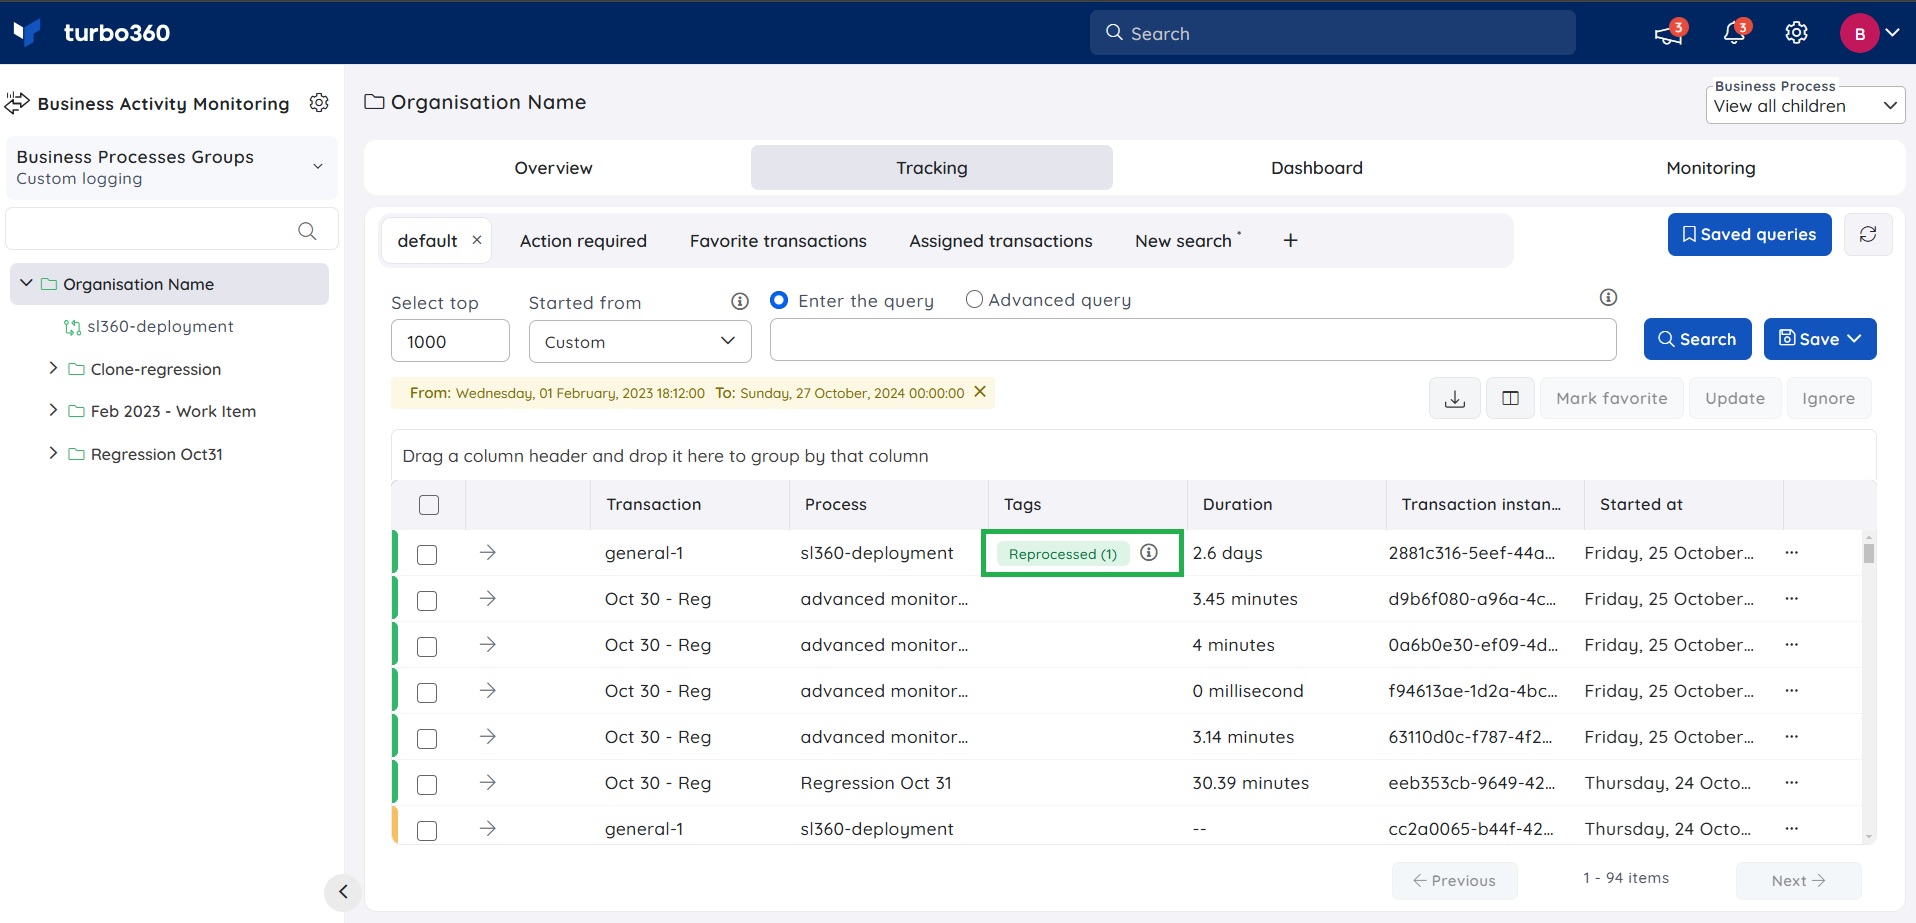Check the 4 minutes row checkbox
Screen dimensions: 1916x923
(x=427, y=646)
